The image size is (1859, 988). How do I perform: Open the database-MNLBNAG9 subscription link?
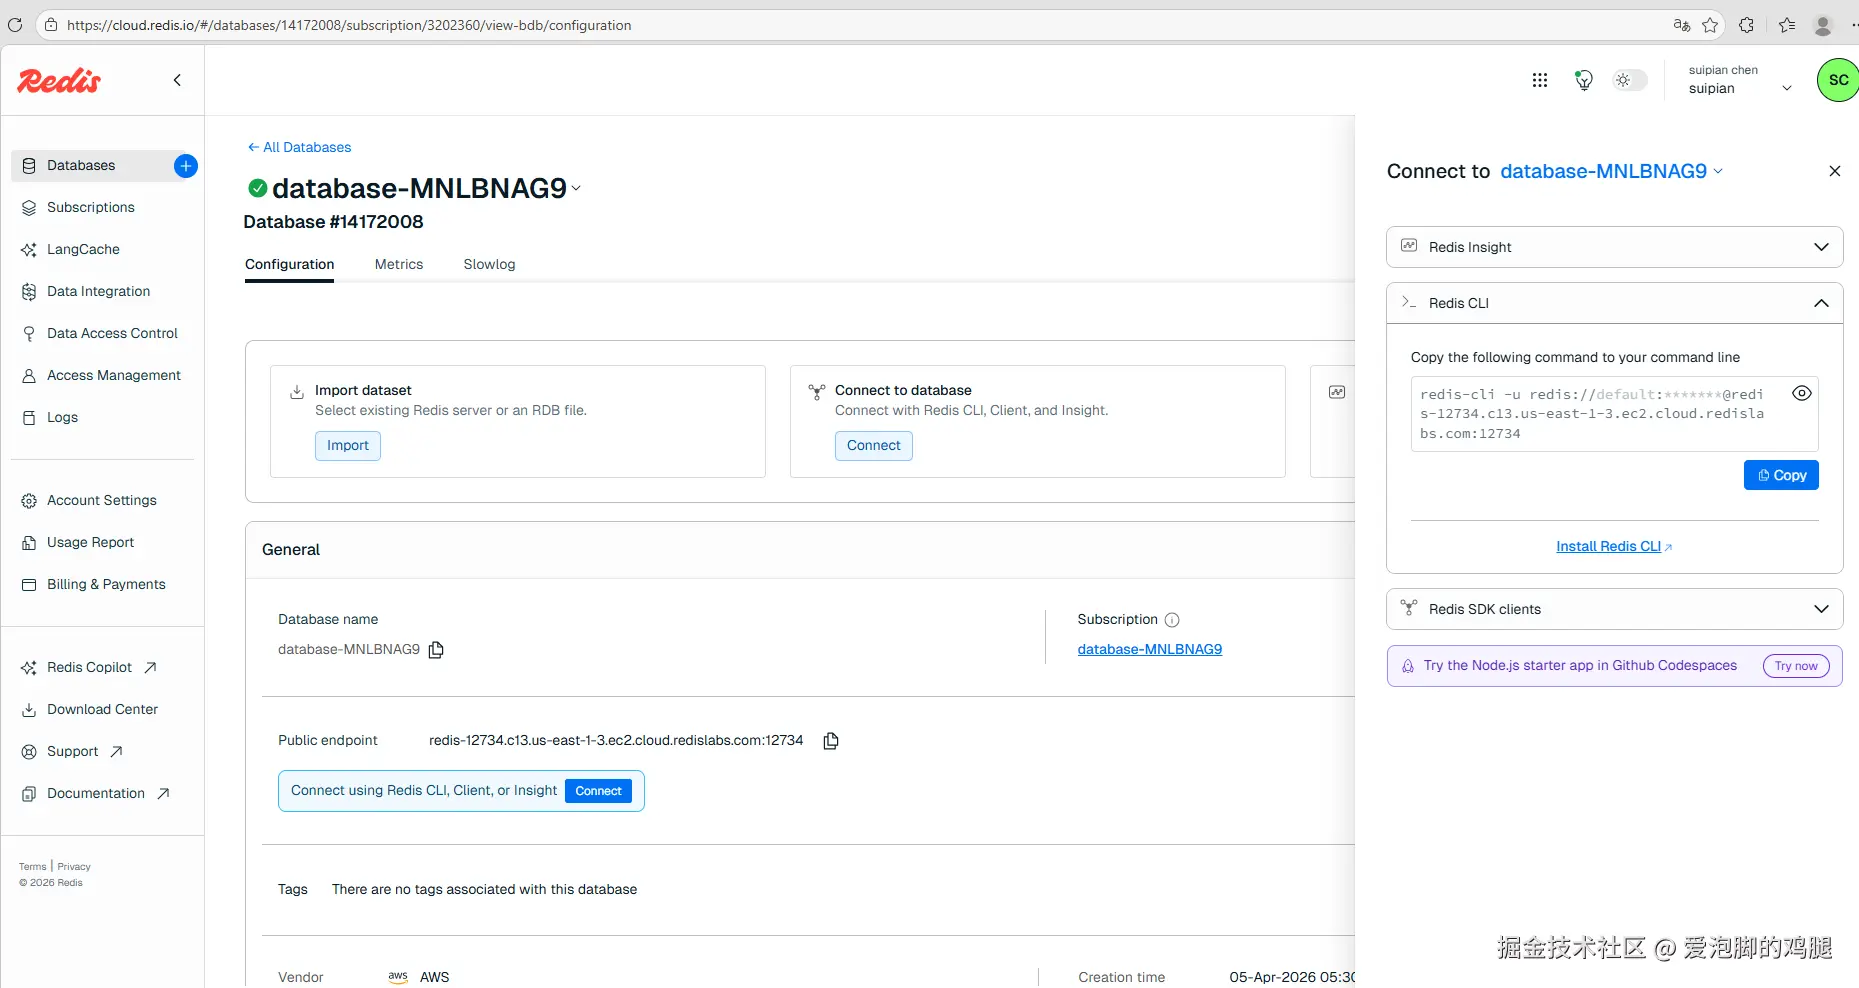(1150, 650)
